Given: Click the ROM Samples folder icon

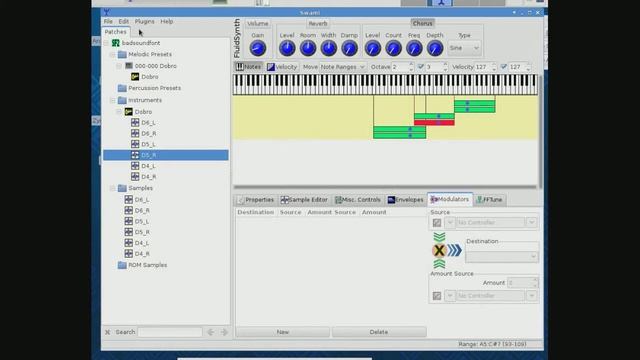Looking at the screenshot, I should pos(122,265).
